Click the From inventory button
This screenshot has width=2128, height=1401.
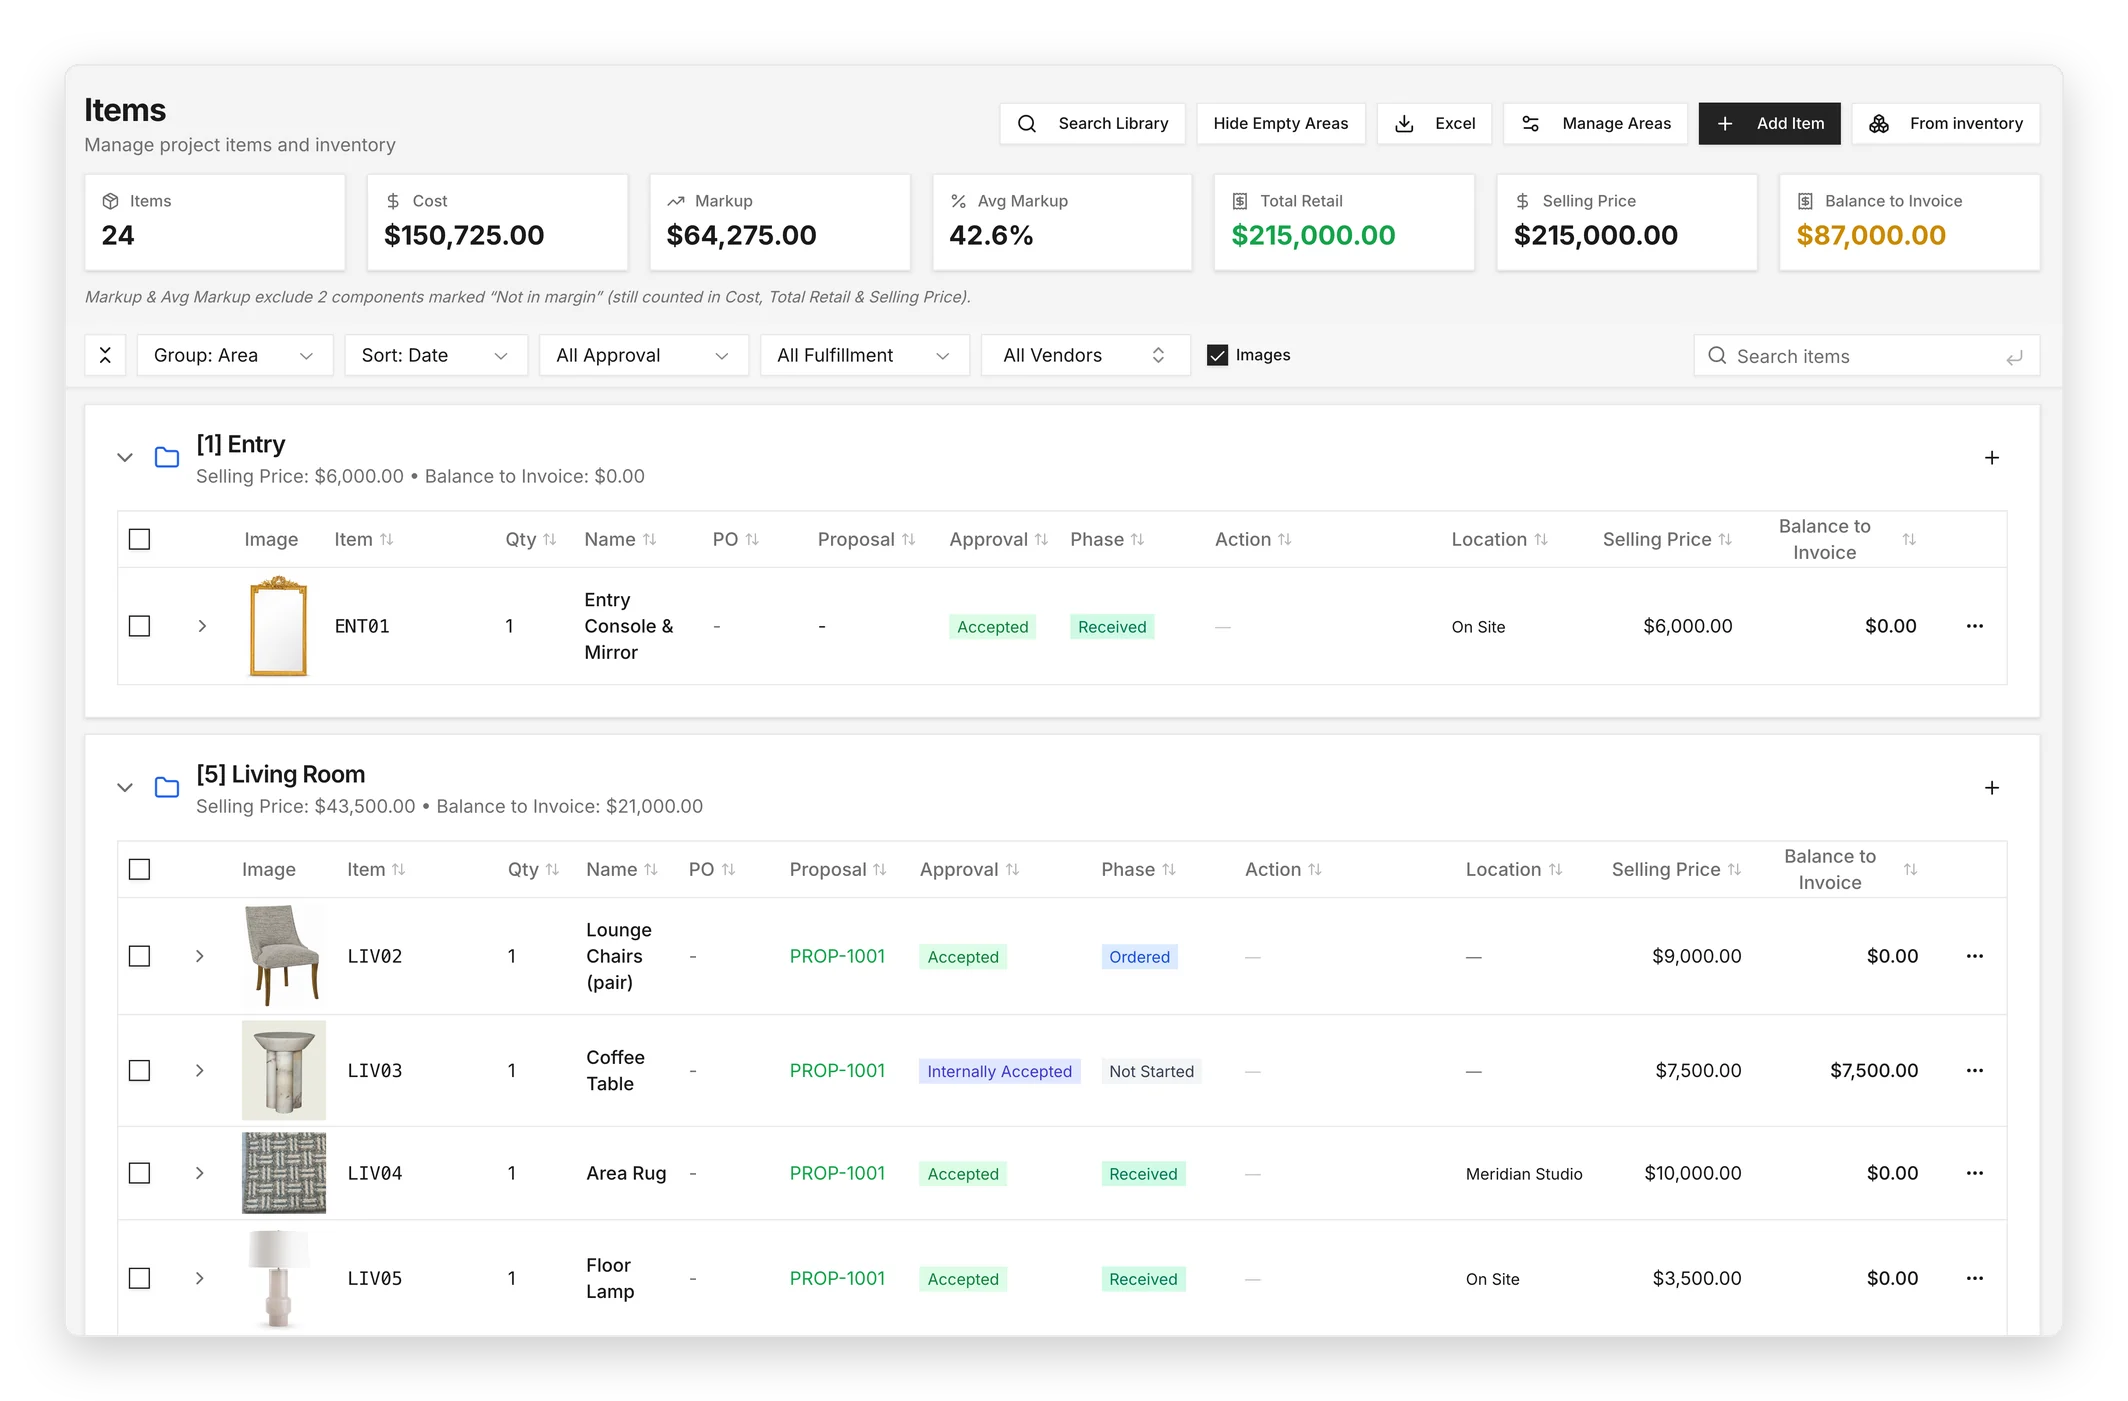tap(1945, 123)
